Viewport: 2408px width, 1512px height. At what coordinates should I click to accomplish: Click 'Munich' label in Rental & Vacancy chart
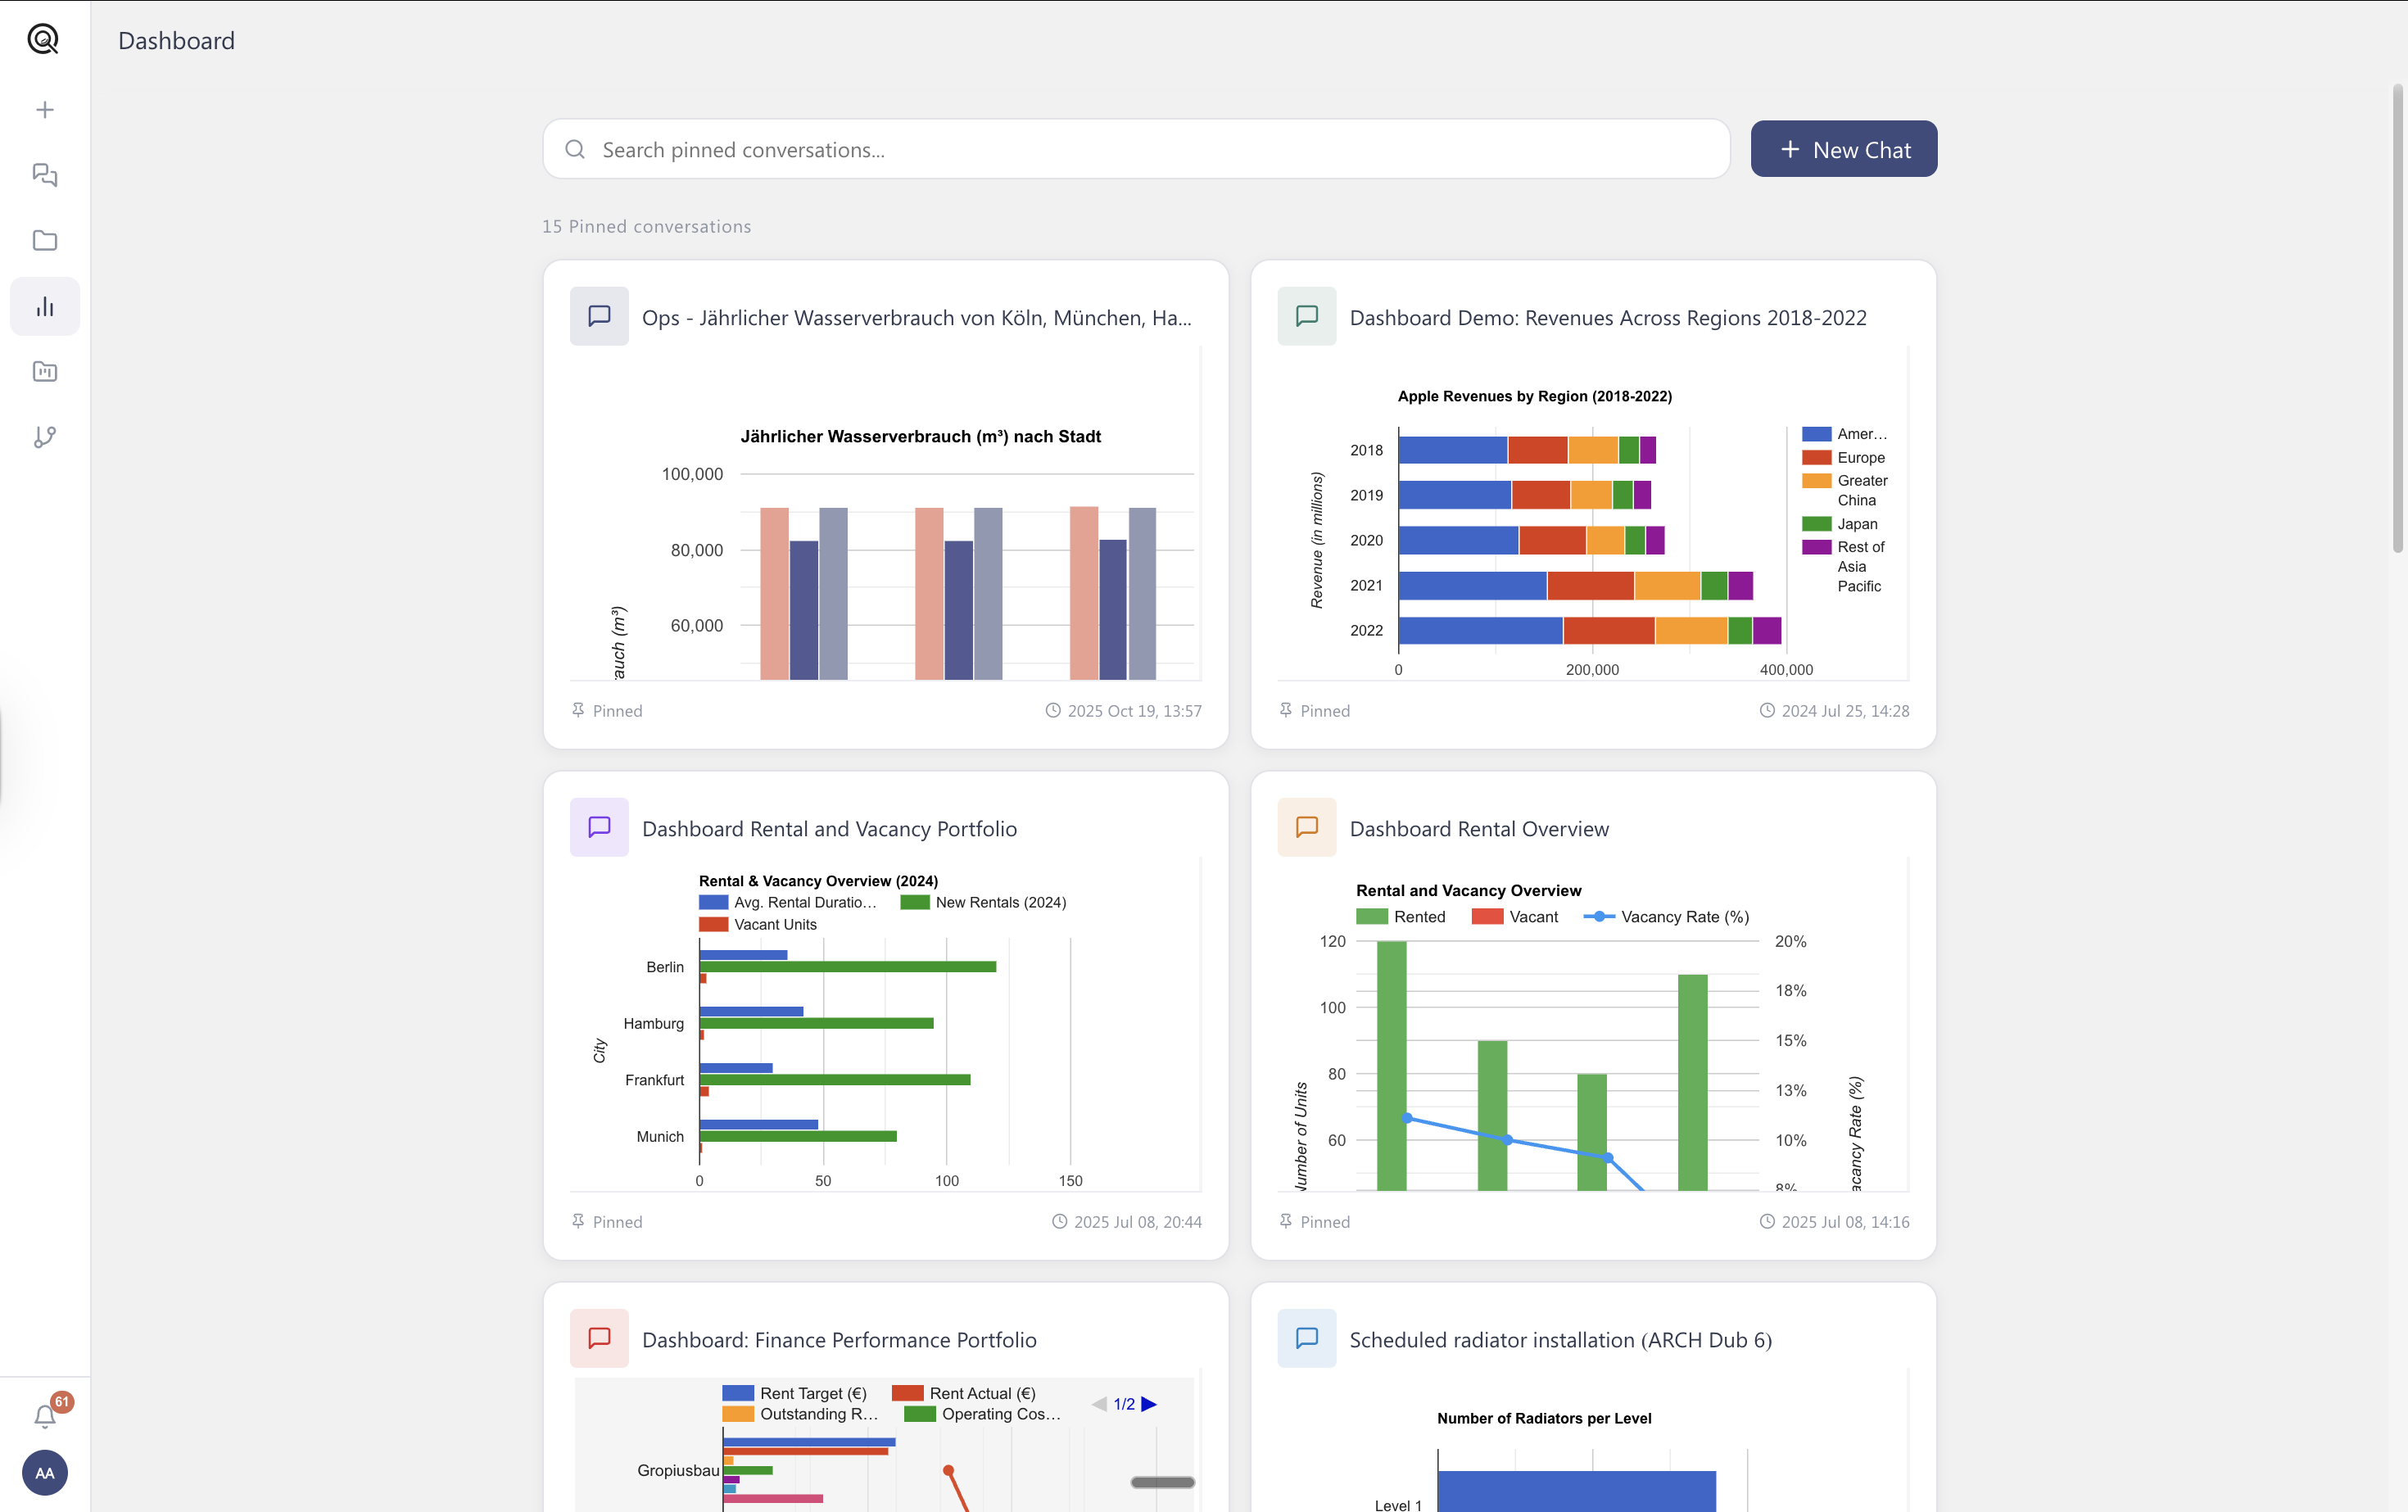click(x=660, y=1136)
